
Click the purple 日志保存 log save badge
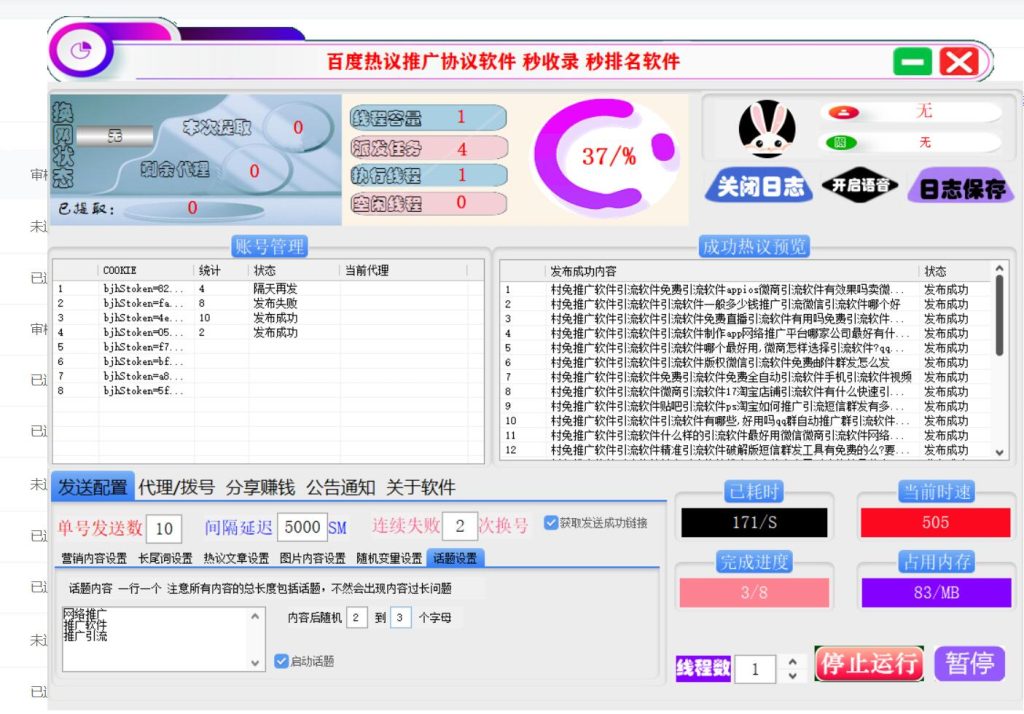click(x=962, y=186)
